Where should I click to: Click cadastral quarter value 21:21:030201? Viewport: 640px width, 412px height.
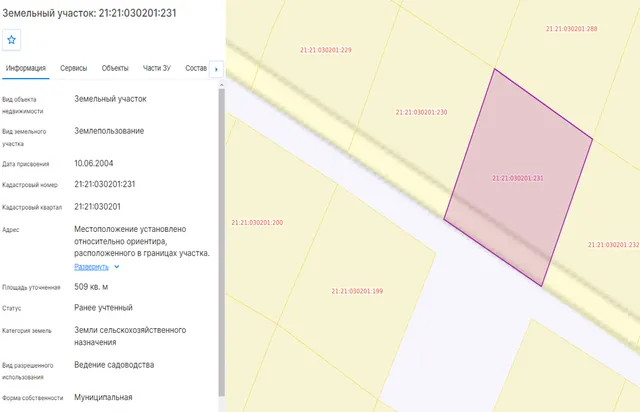97,207
